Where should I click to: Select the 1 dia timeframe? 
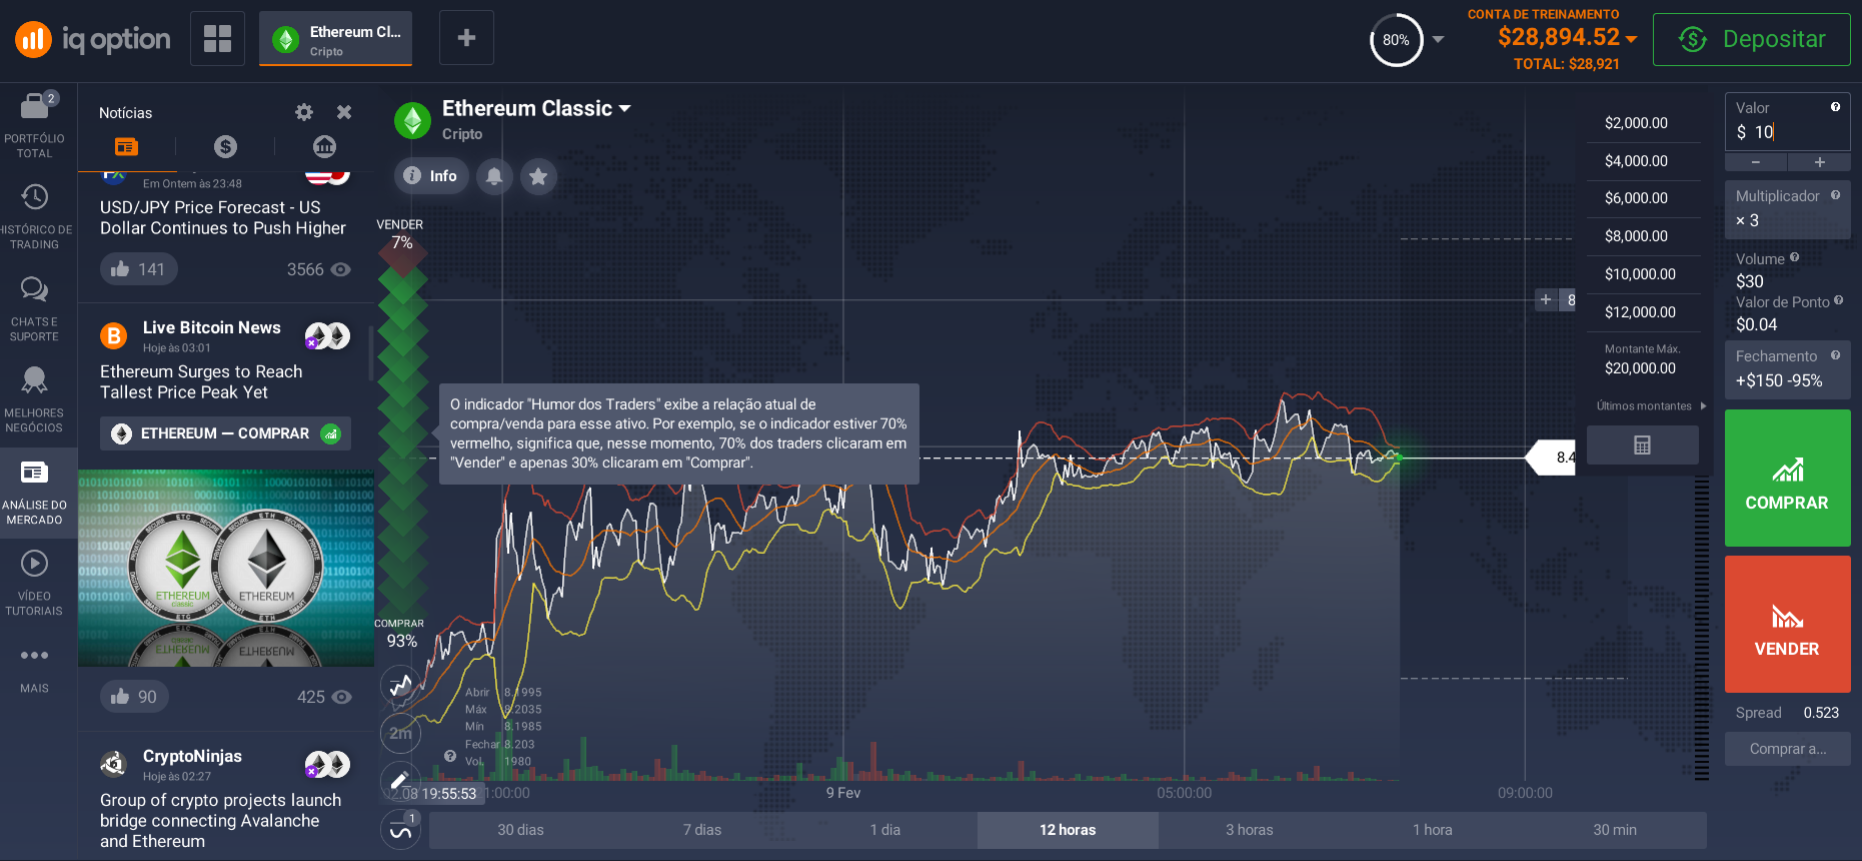(885, 830)
